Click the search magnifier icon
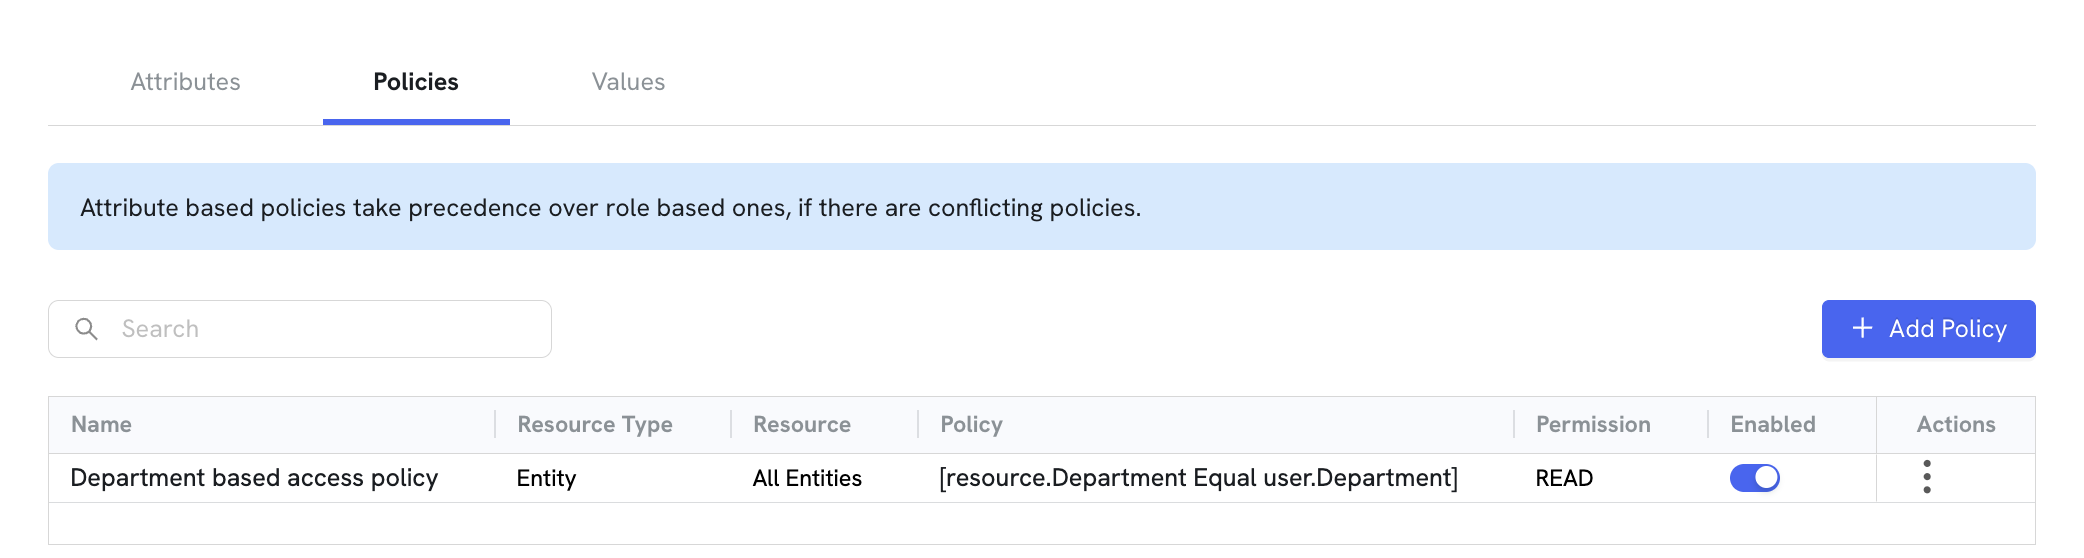The image size is (2084, 558). click(x=87, y=329)
